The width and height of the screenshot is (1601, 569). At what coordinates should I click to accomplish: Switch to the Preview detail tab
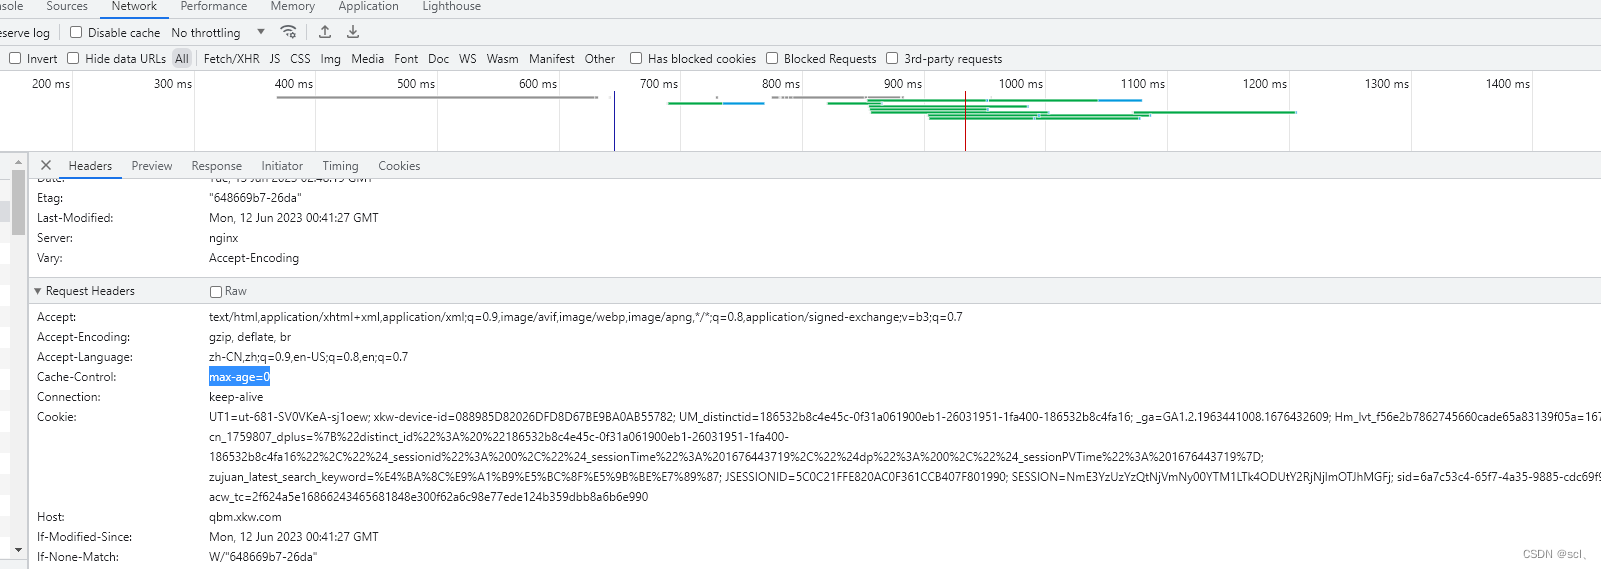(152, 166)
